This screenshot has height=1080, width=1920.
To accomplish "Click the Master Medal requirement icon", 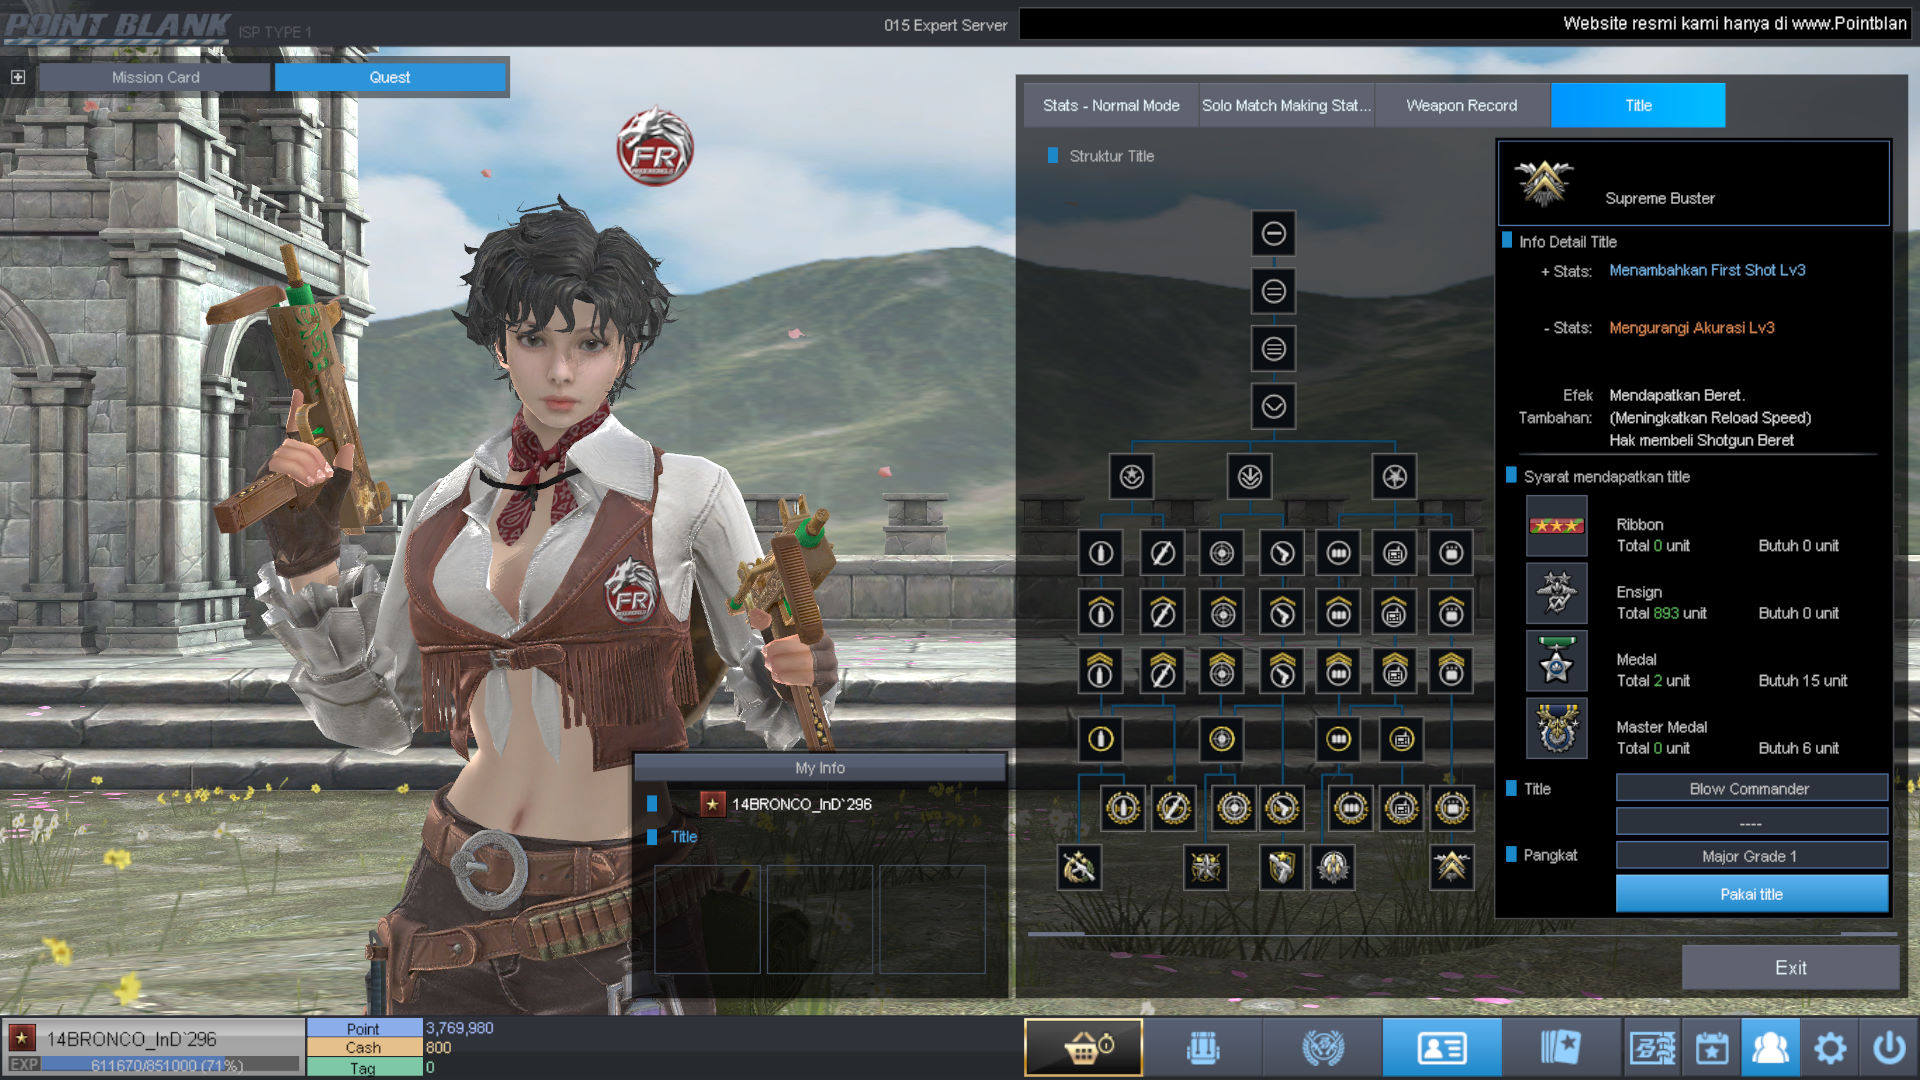I will (1556, 728).
